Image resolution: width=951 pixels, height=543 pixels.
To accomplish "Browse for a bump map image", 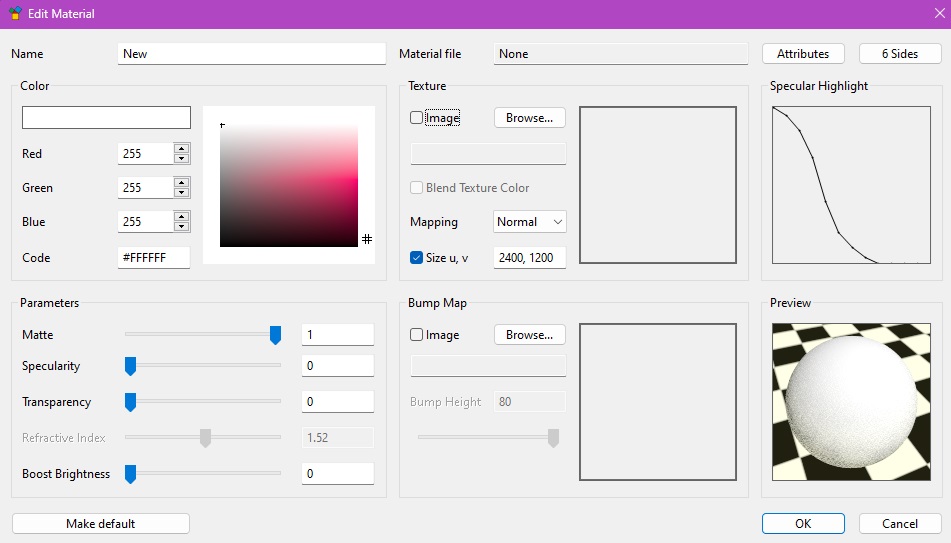I will pyautogui.click(x=529, y=334).
